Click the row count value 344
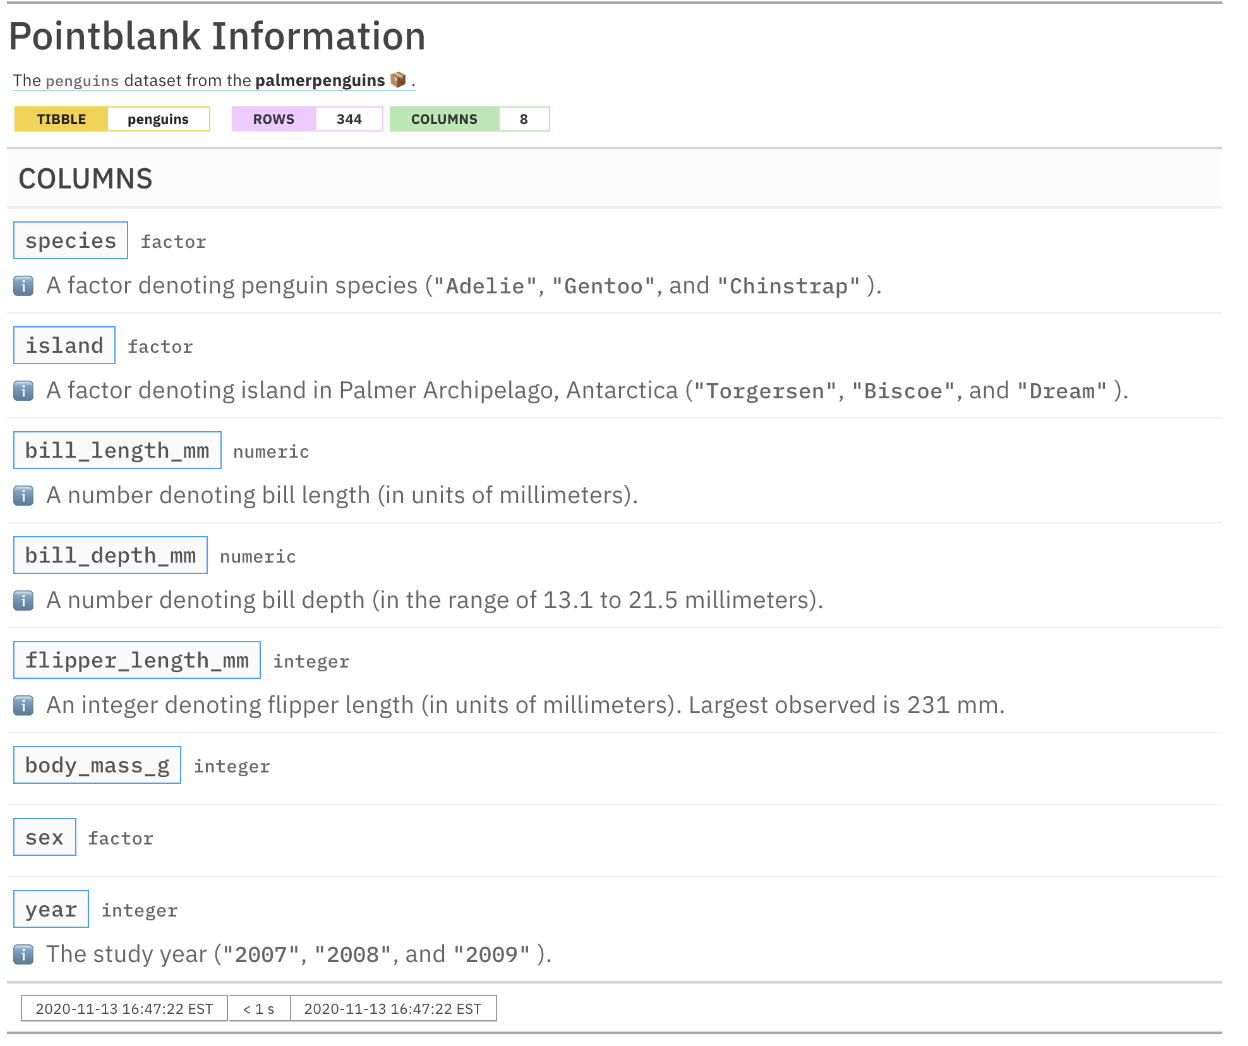The height and width of the screenshot is (1046, 1248). (349, 119)
